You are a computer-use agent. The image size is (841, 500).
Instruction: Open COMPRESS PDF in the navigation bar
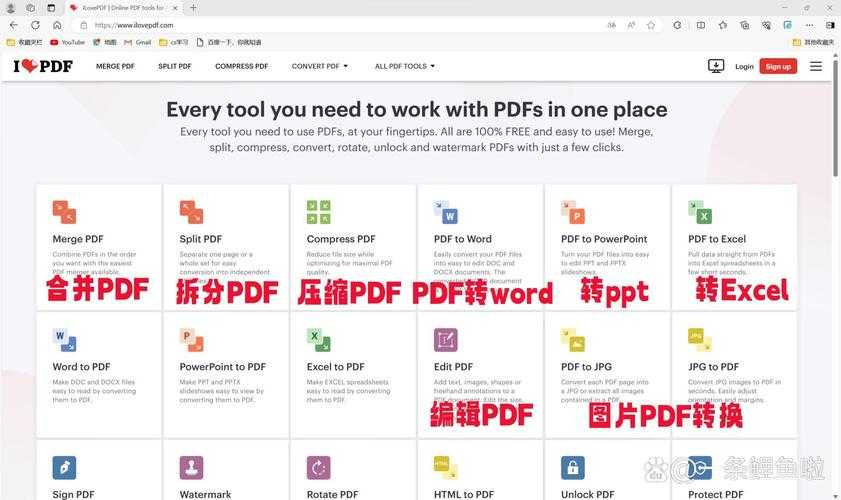[241, 66]
